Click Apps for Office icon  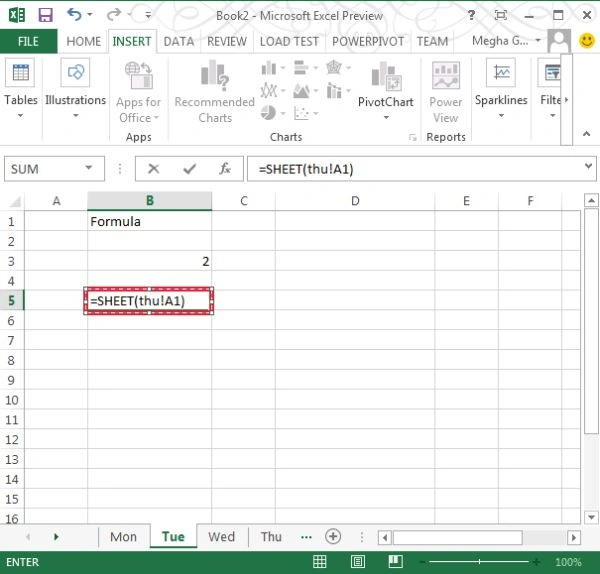tap(139, 75)
